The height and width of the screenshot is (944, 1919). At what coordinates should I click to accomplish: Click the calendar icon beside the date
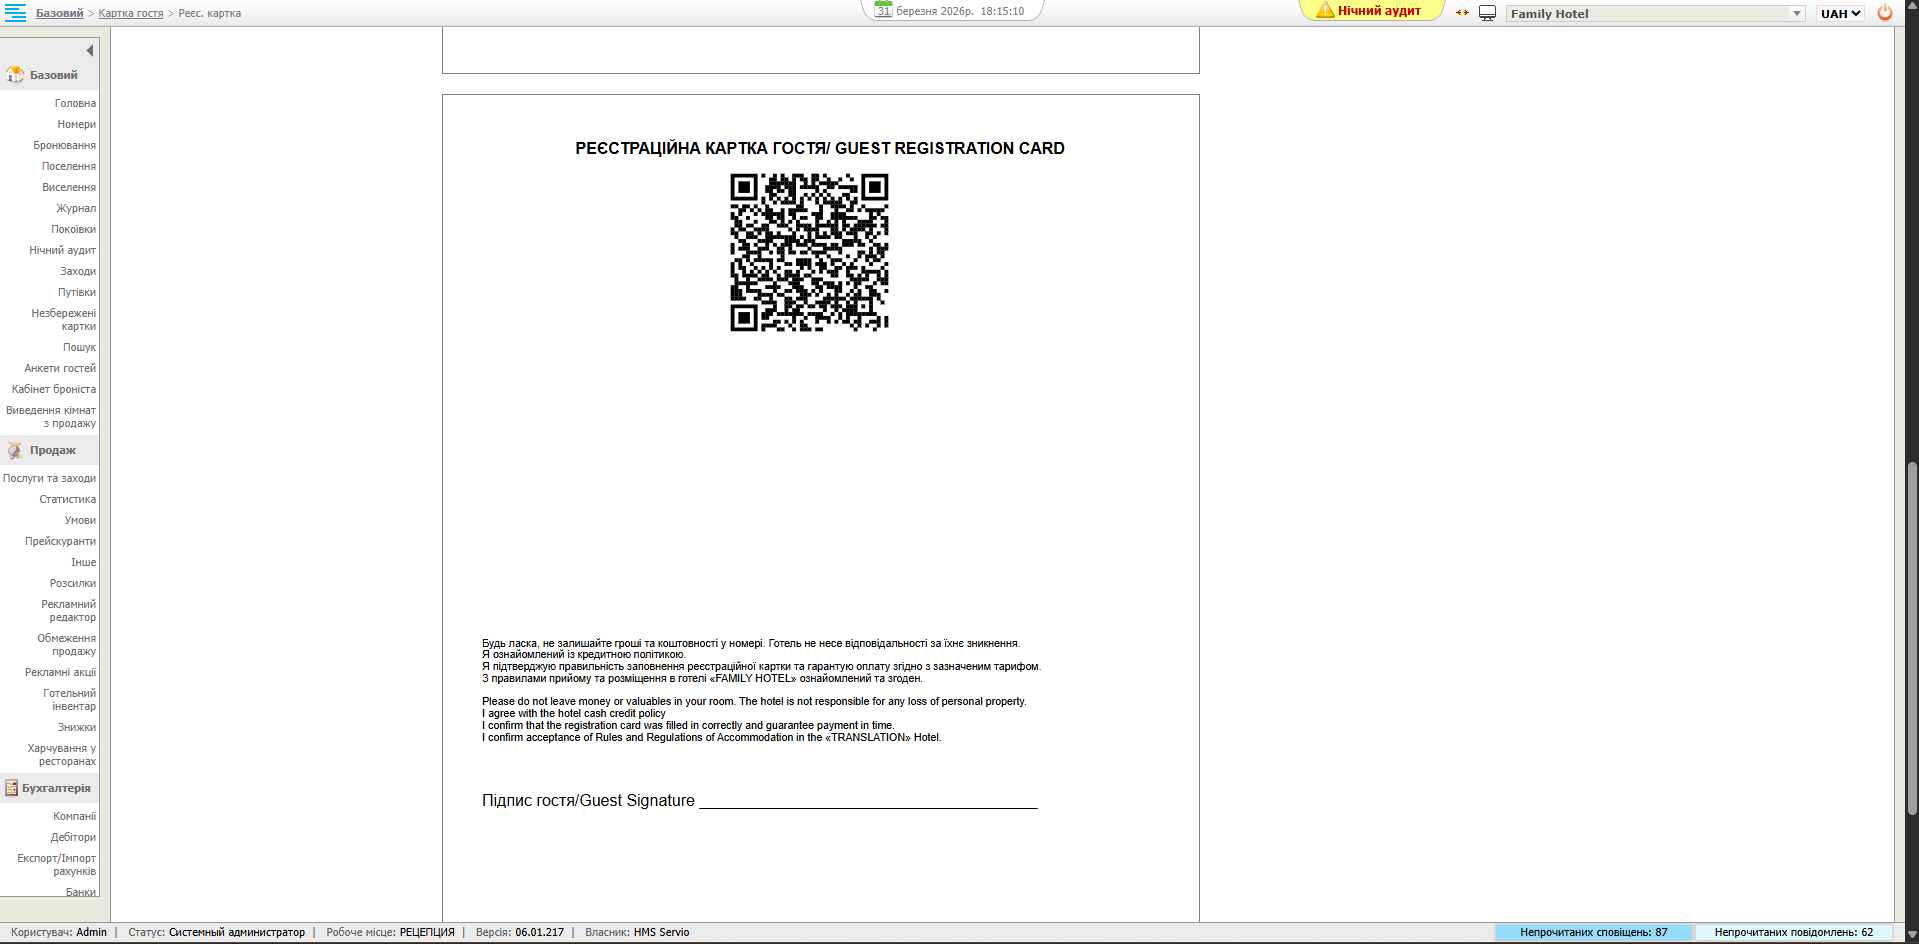pos(883,10)
